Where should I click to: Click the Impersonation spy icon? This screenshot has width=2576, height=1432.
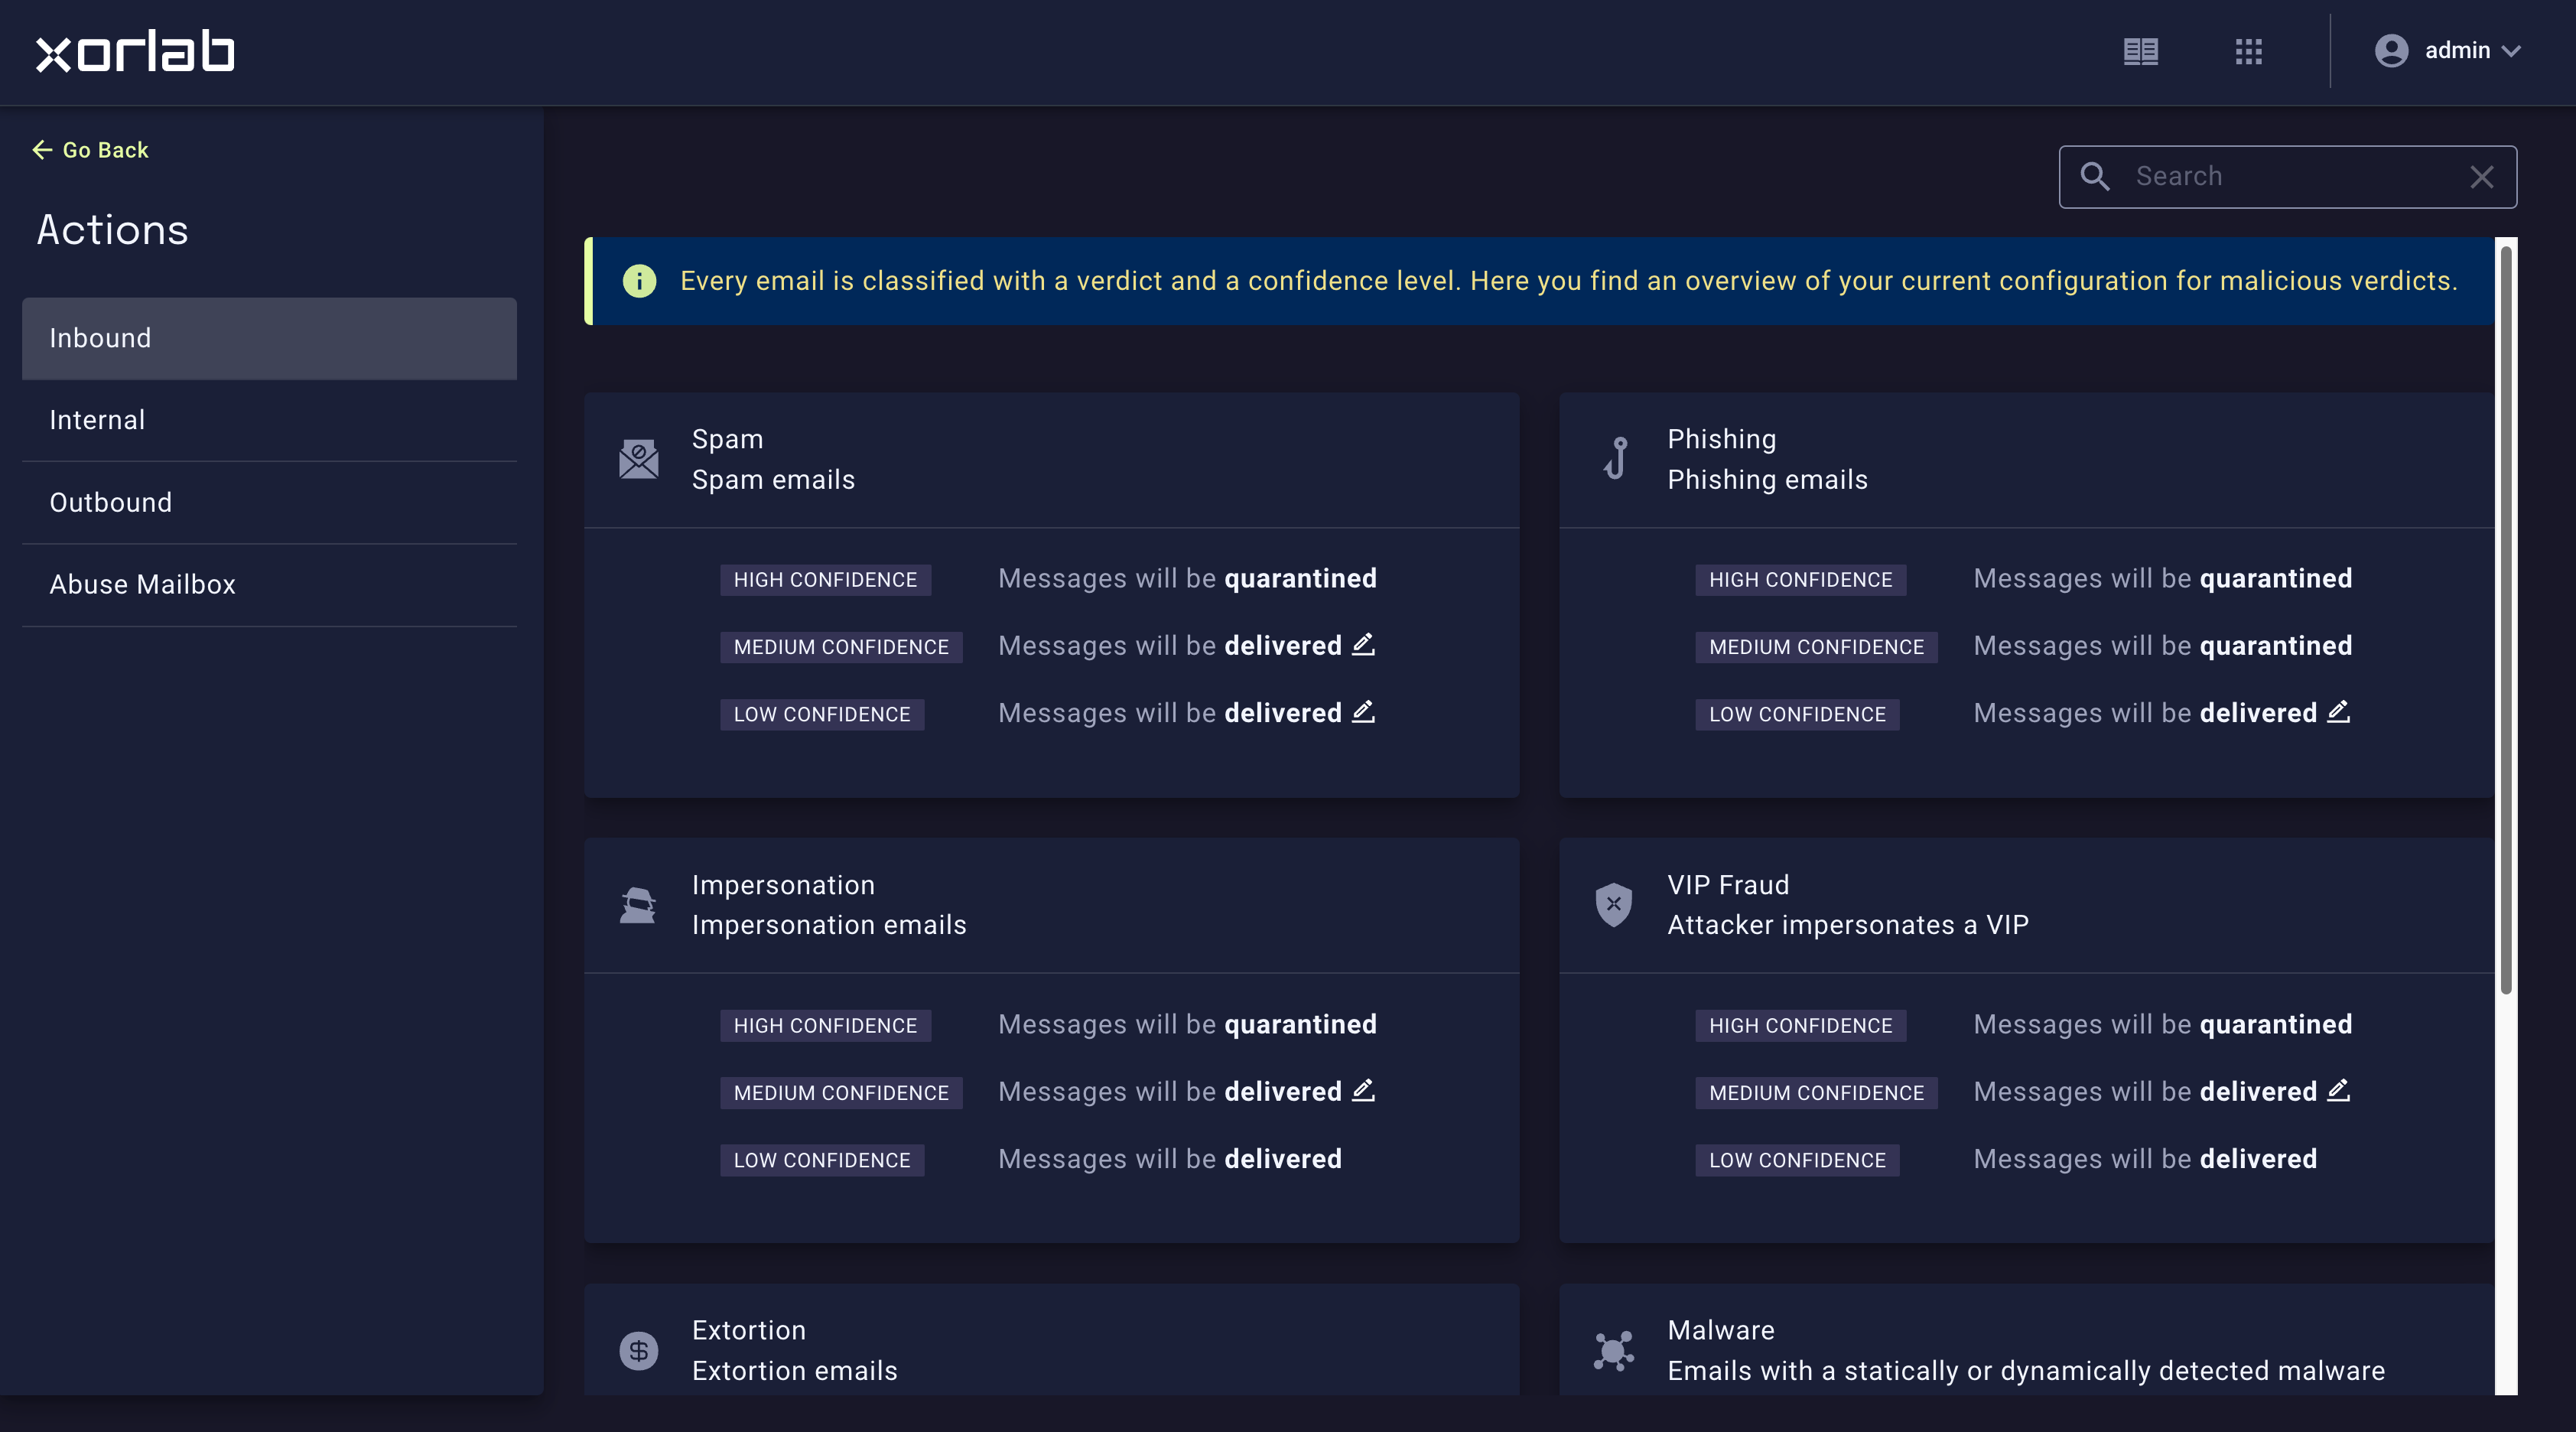637,905
